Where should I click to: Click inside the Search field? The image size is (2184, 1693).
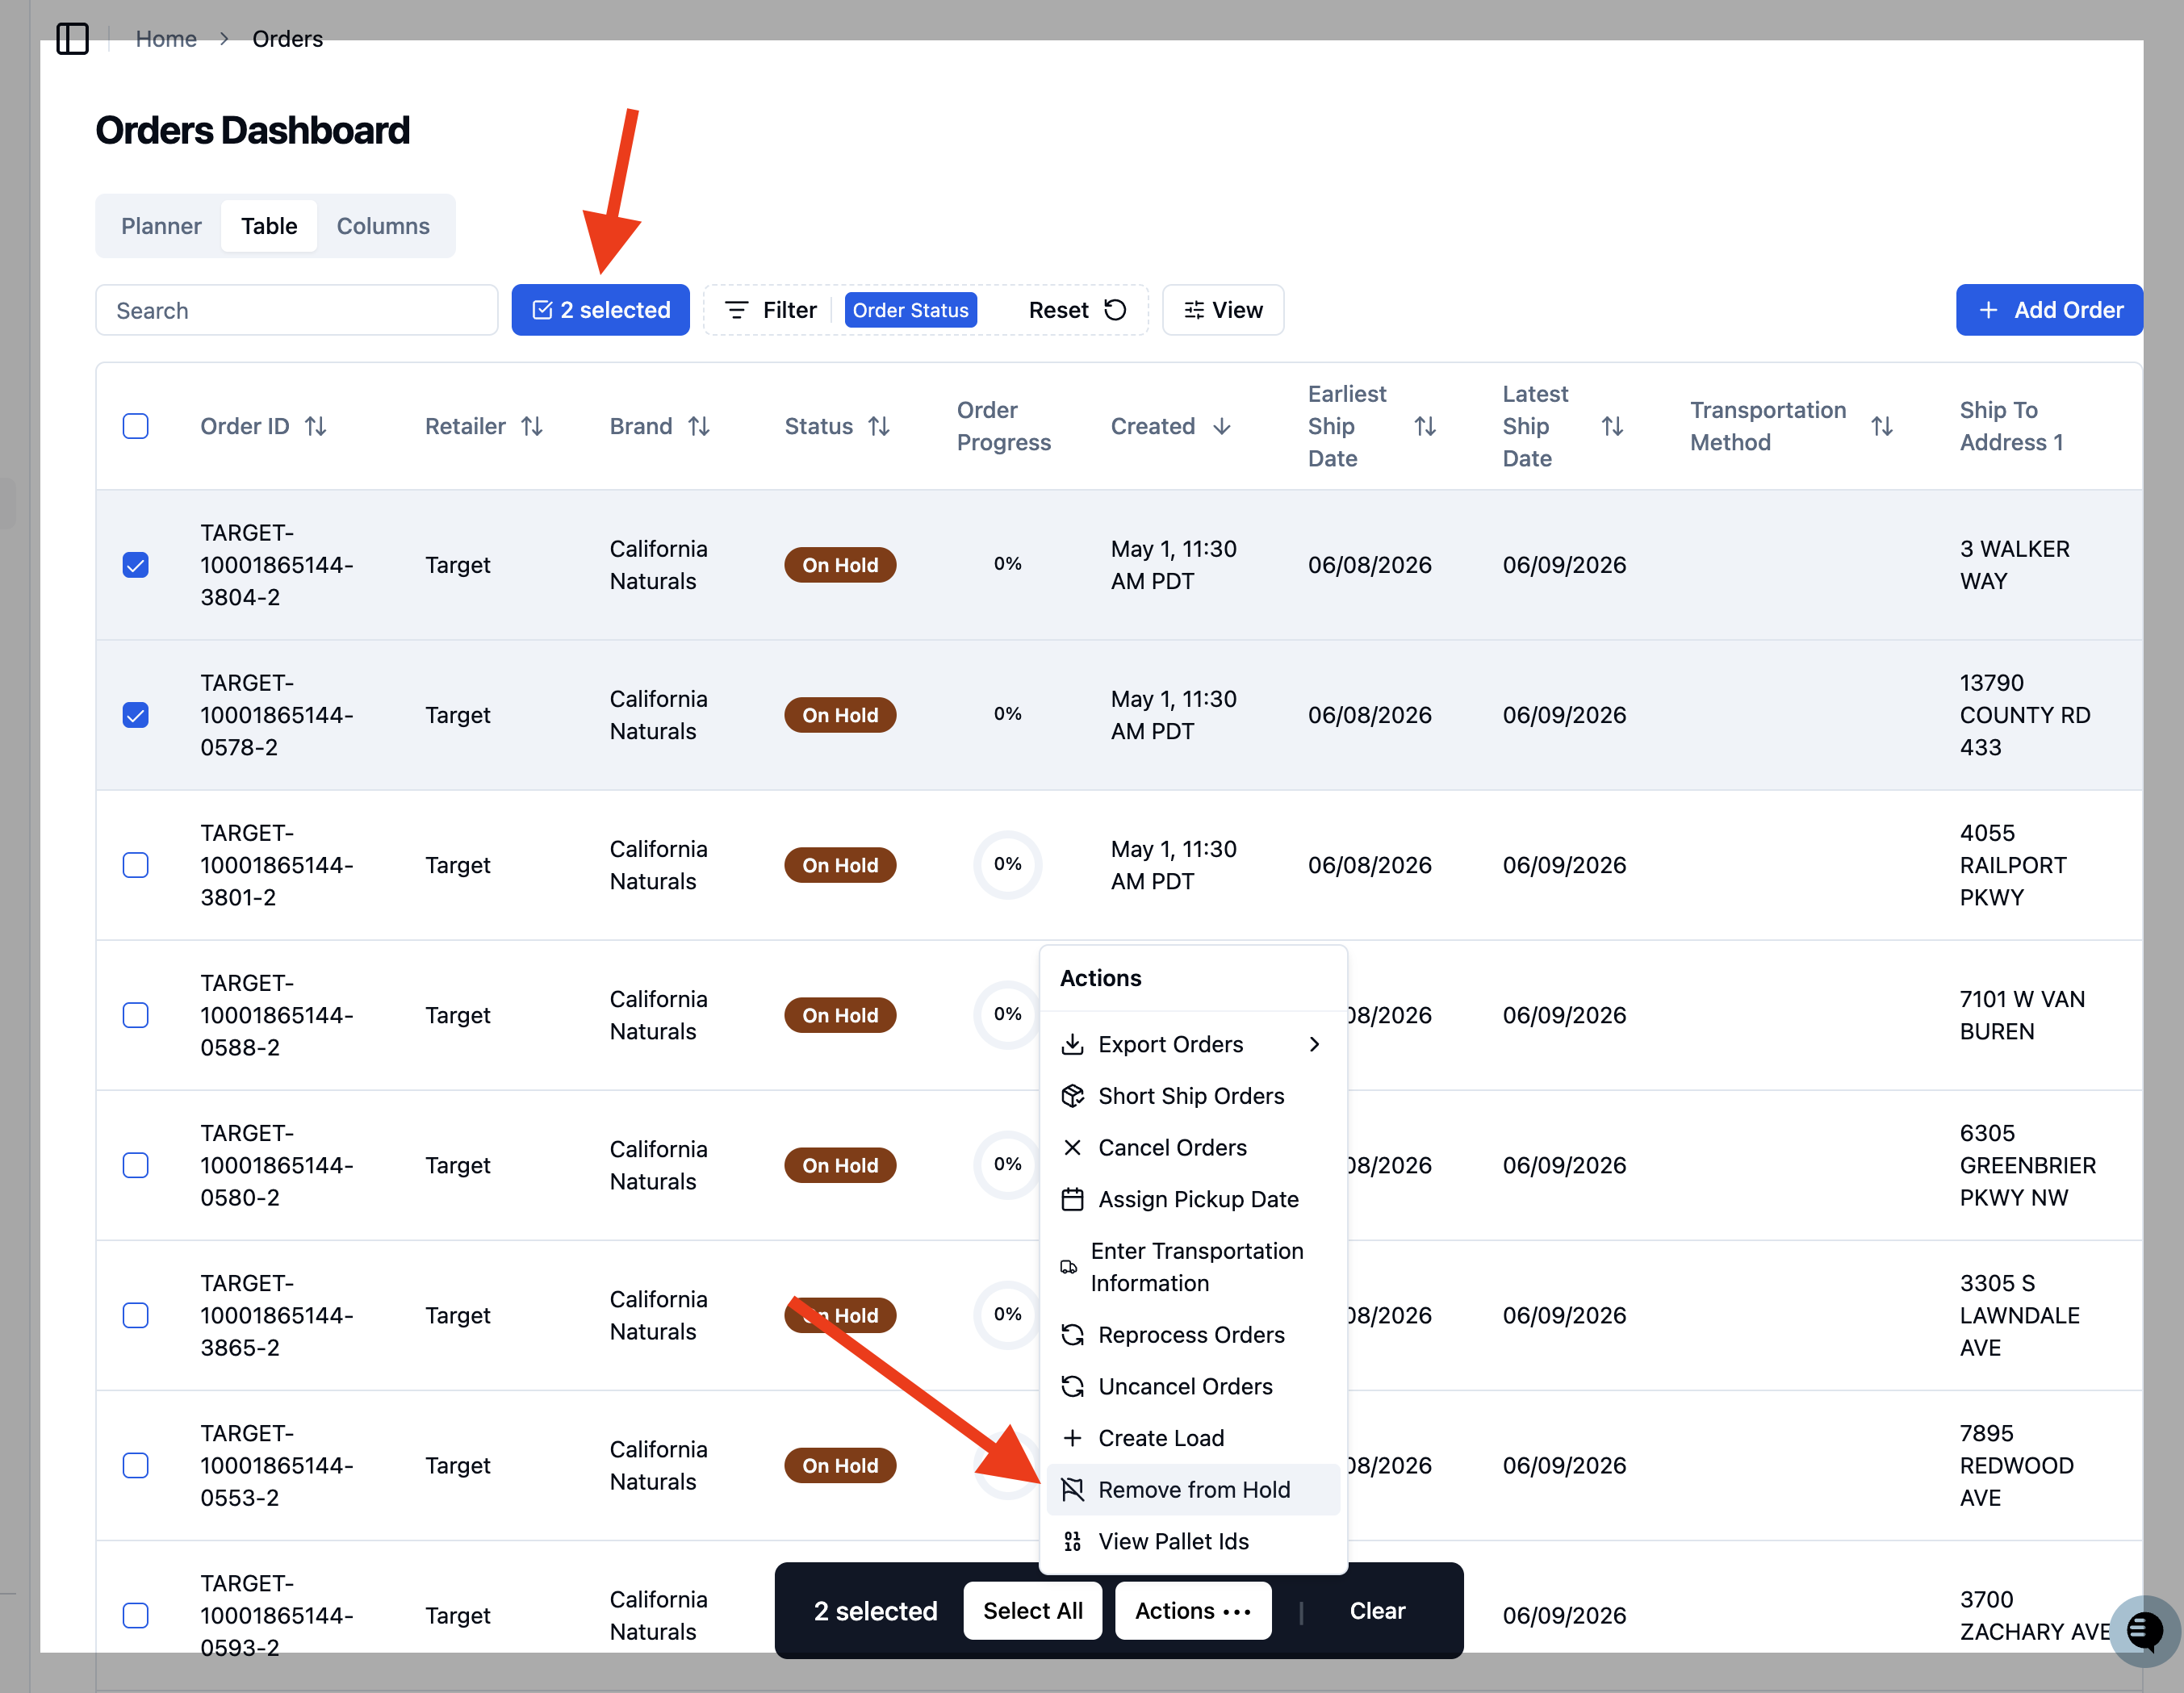pyautogui.click(x=297, y=310)
